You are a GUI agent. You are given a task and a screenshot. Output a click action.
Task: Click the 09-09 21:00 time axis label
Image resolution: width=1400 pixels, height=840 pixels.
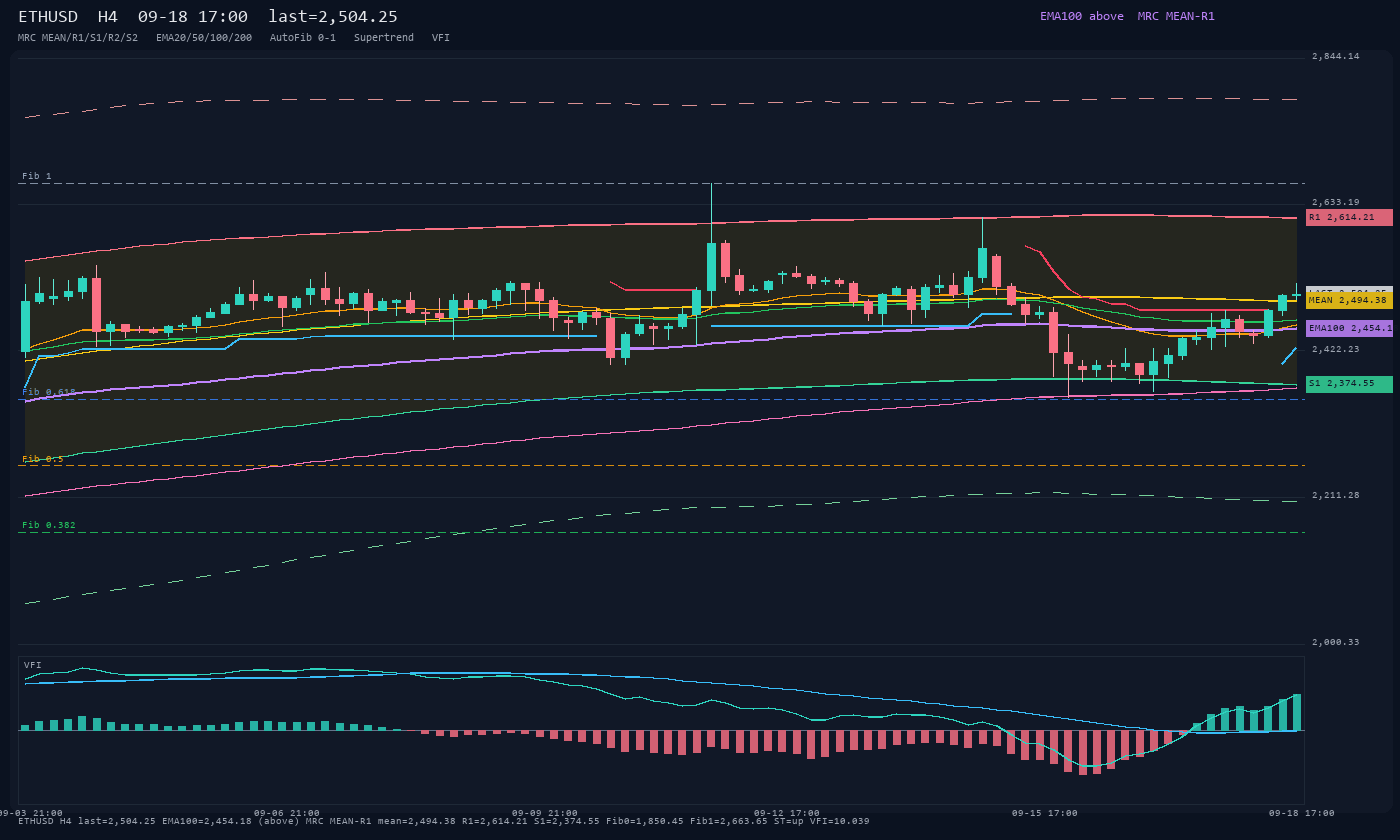click(545, 813)
